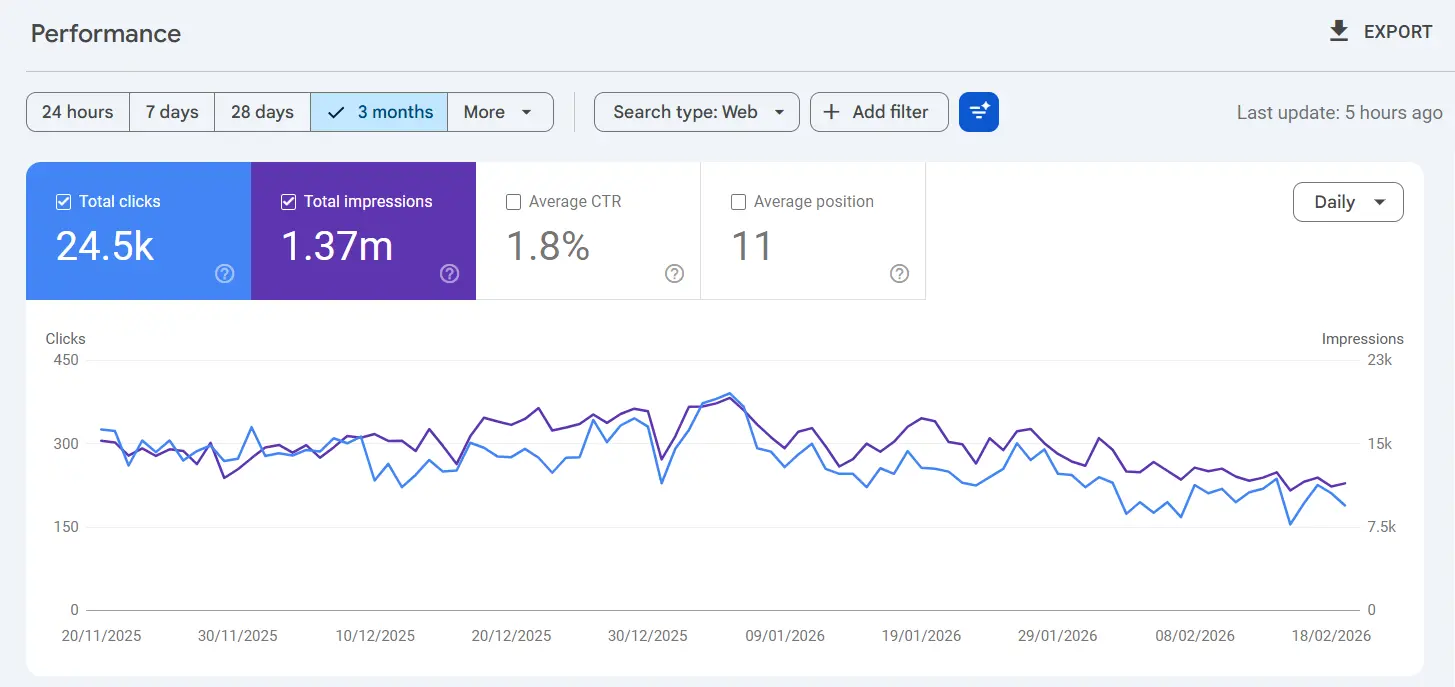Click the Add filter button
Screen dimensions: 1455x687
(878, 112)
